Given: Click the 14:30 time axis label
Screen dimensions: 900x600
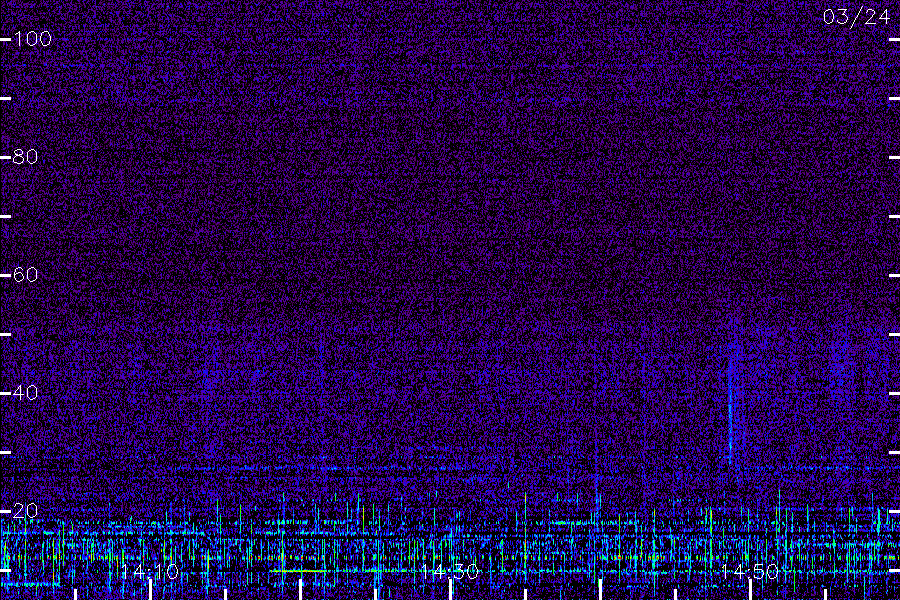Looking at the screenshot, I should point(449,571).
